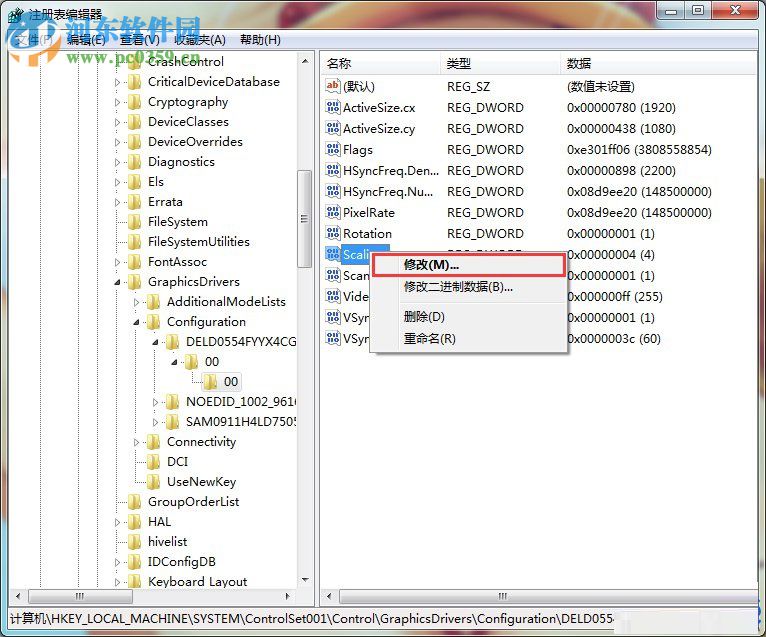Click the Keyboard Layout folder icon
Image resolution: width=766 pixels, height=637 pixels.
click(x=135, y=582)
